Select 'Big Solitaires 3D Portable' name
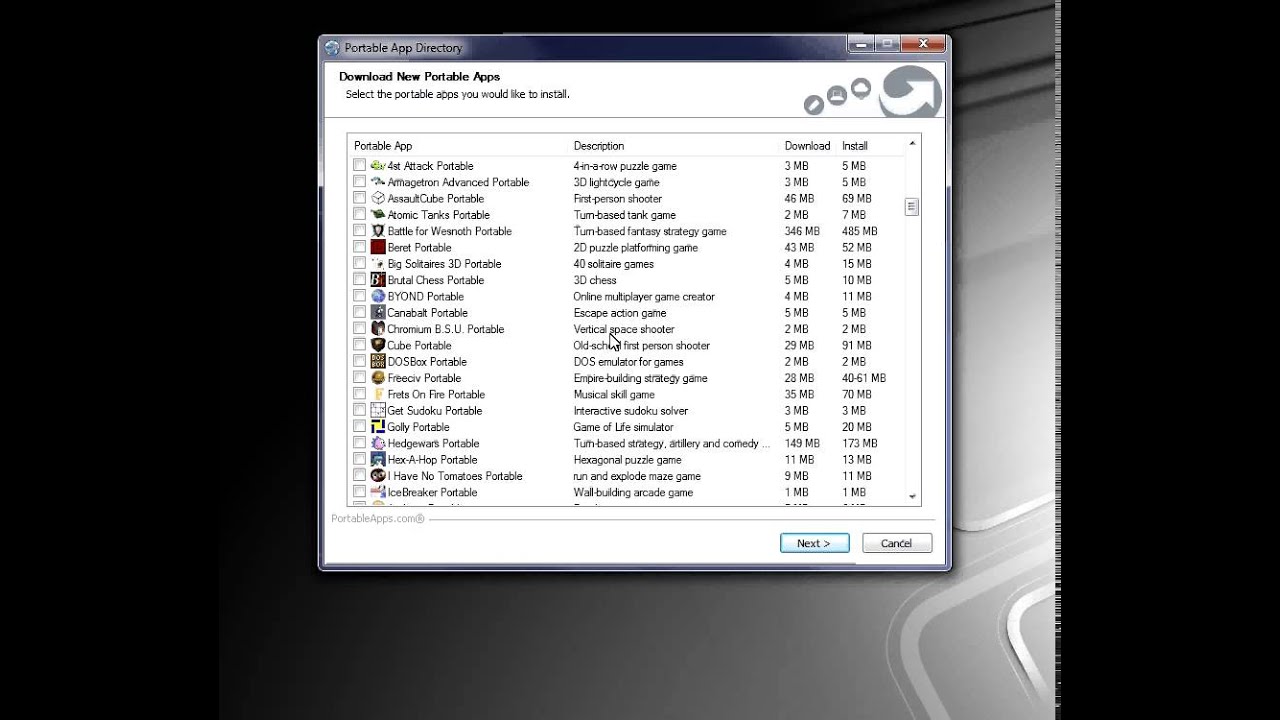This screenshot has height=720, width=1280. 444,264
